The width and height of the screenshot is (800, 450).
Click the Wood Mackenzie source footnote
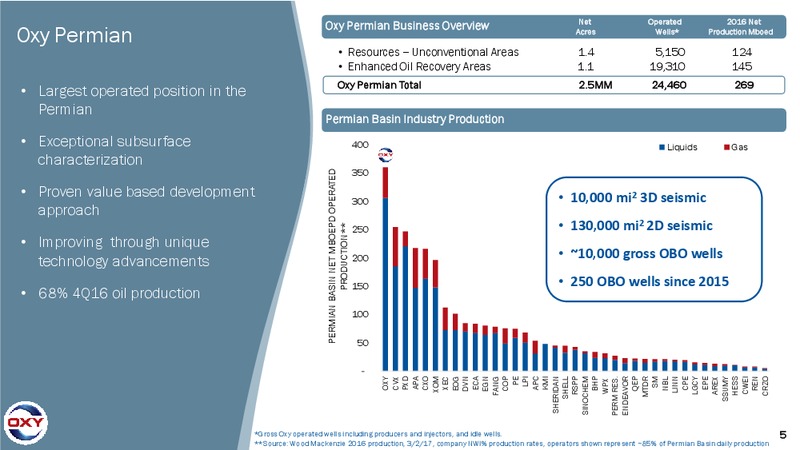click(x=511, y=443)
